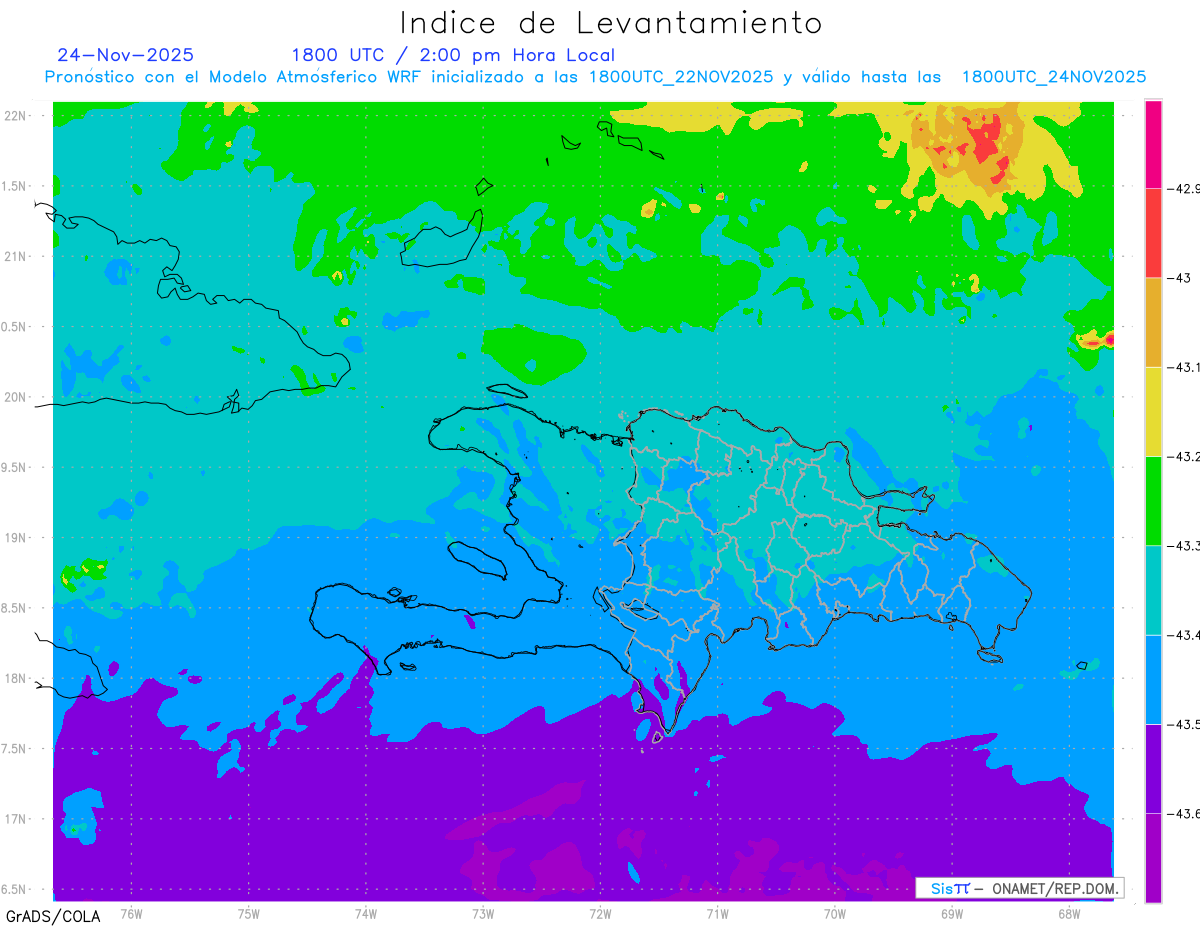
Task: Select the -43.2 color scale value
Action: (1185, 456)
